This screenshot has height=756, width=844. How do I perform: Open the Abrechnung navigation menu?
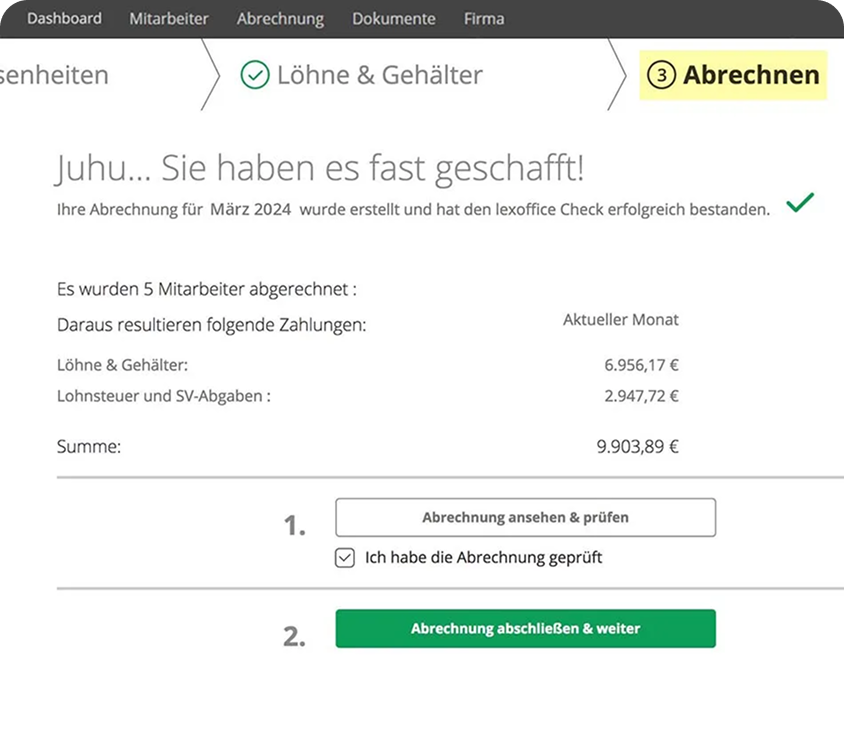pos(280,19)
